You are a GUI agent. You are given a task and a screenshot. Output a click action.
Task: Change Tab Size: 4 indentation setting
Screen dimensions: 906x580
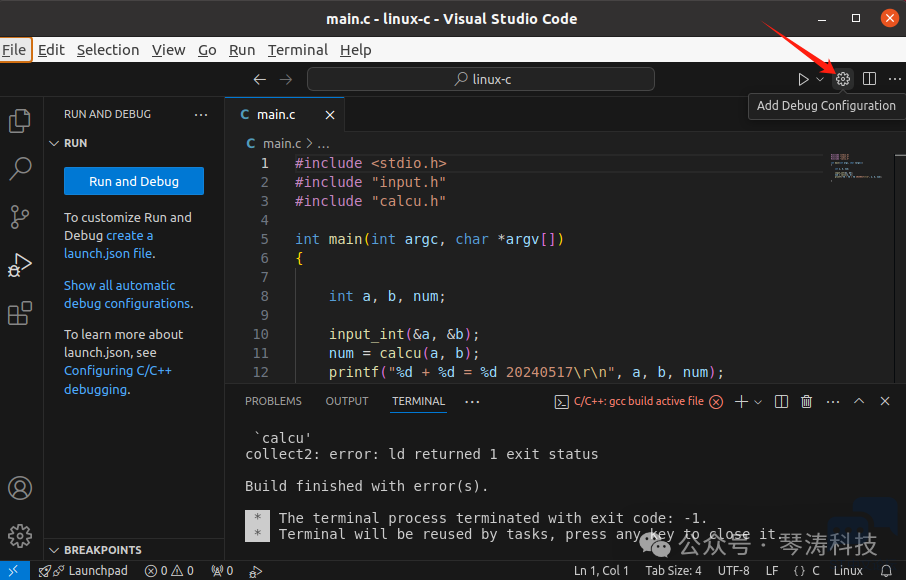[x=673, y=571]
